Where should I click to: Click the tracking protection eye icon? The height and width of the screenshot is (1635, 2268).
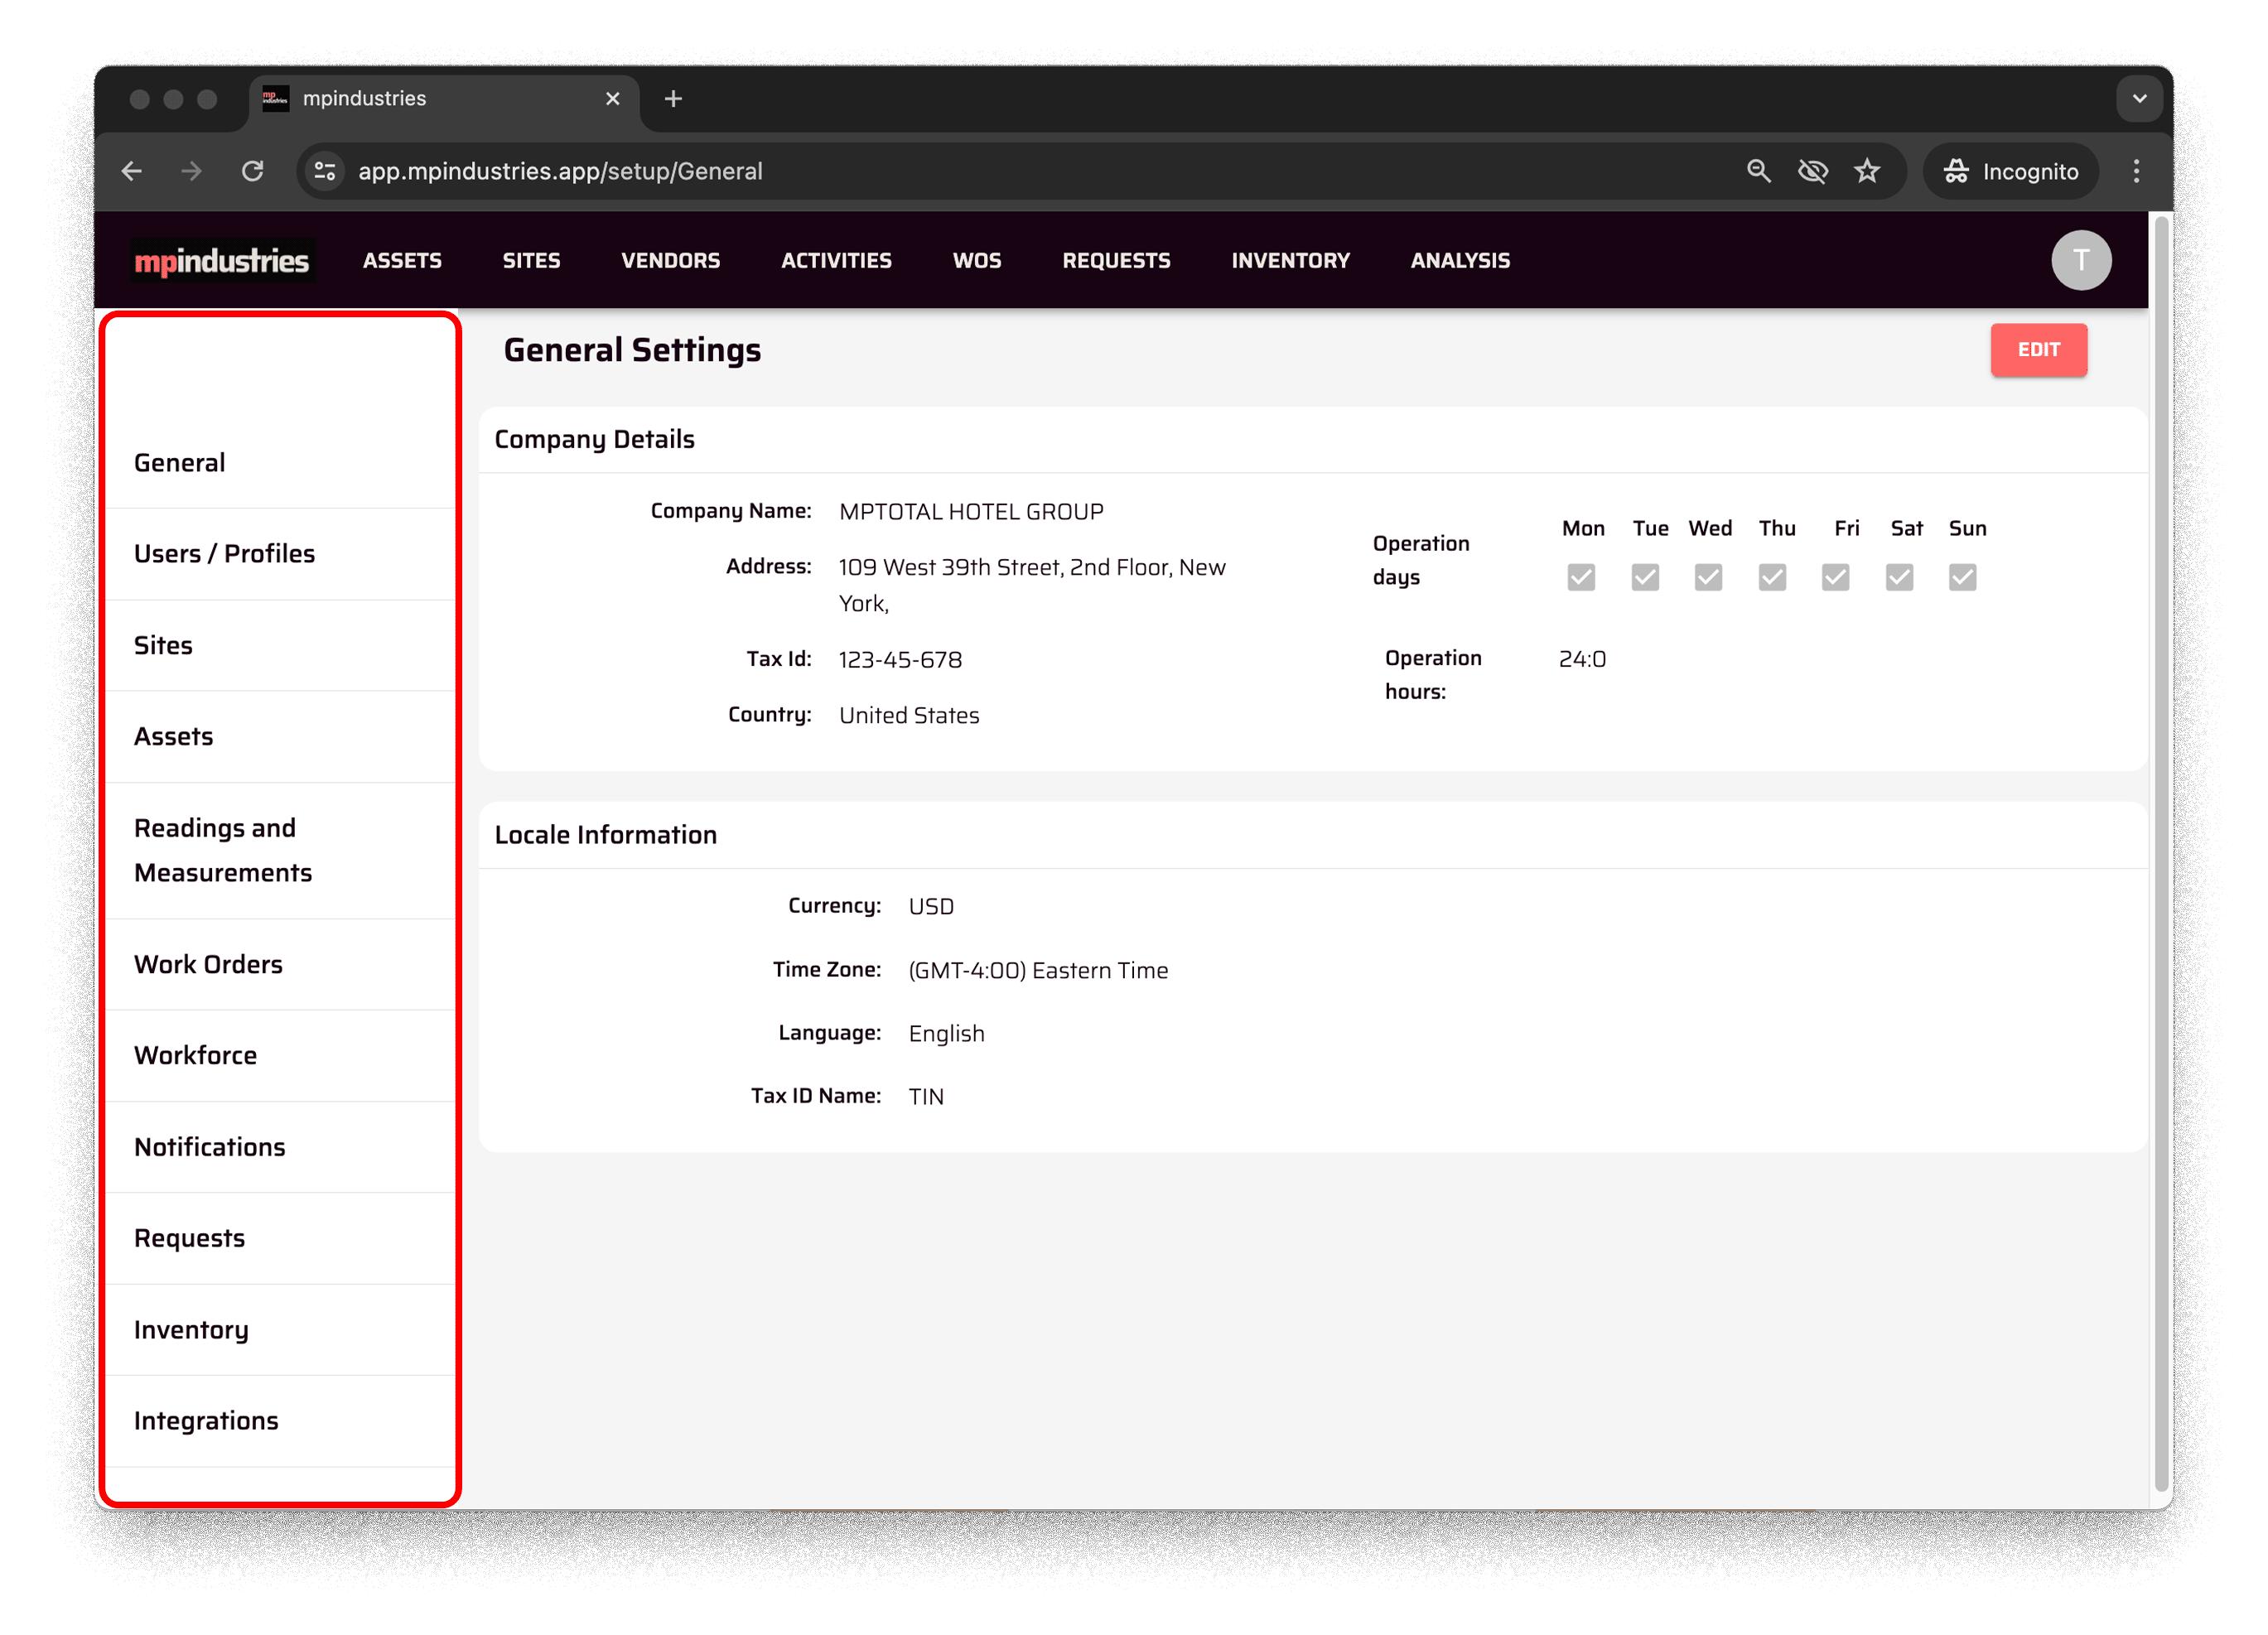(1812, 171)
